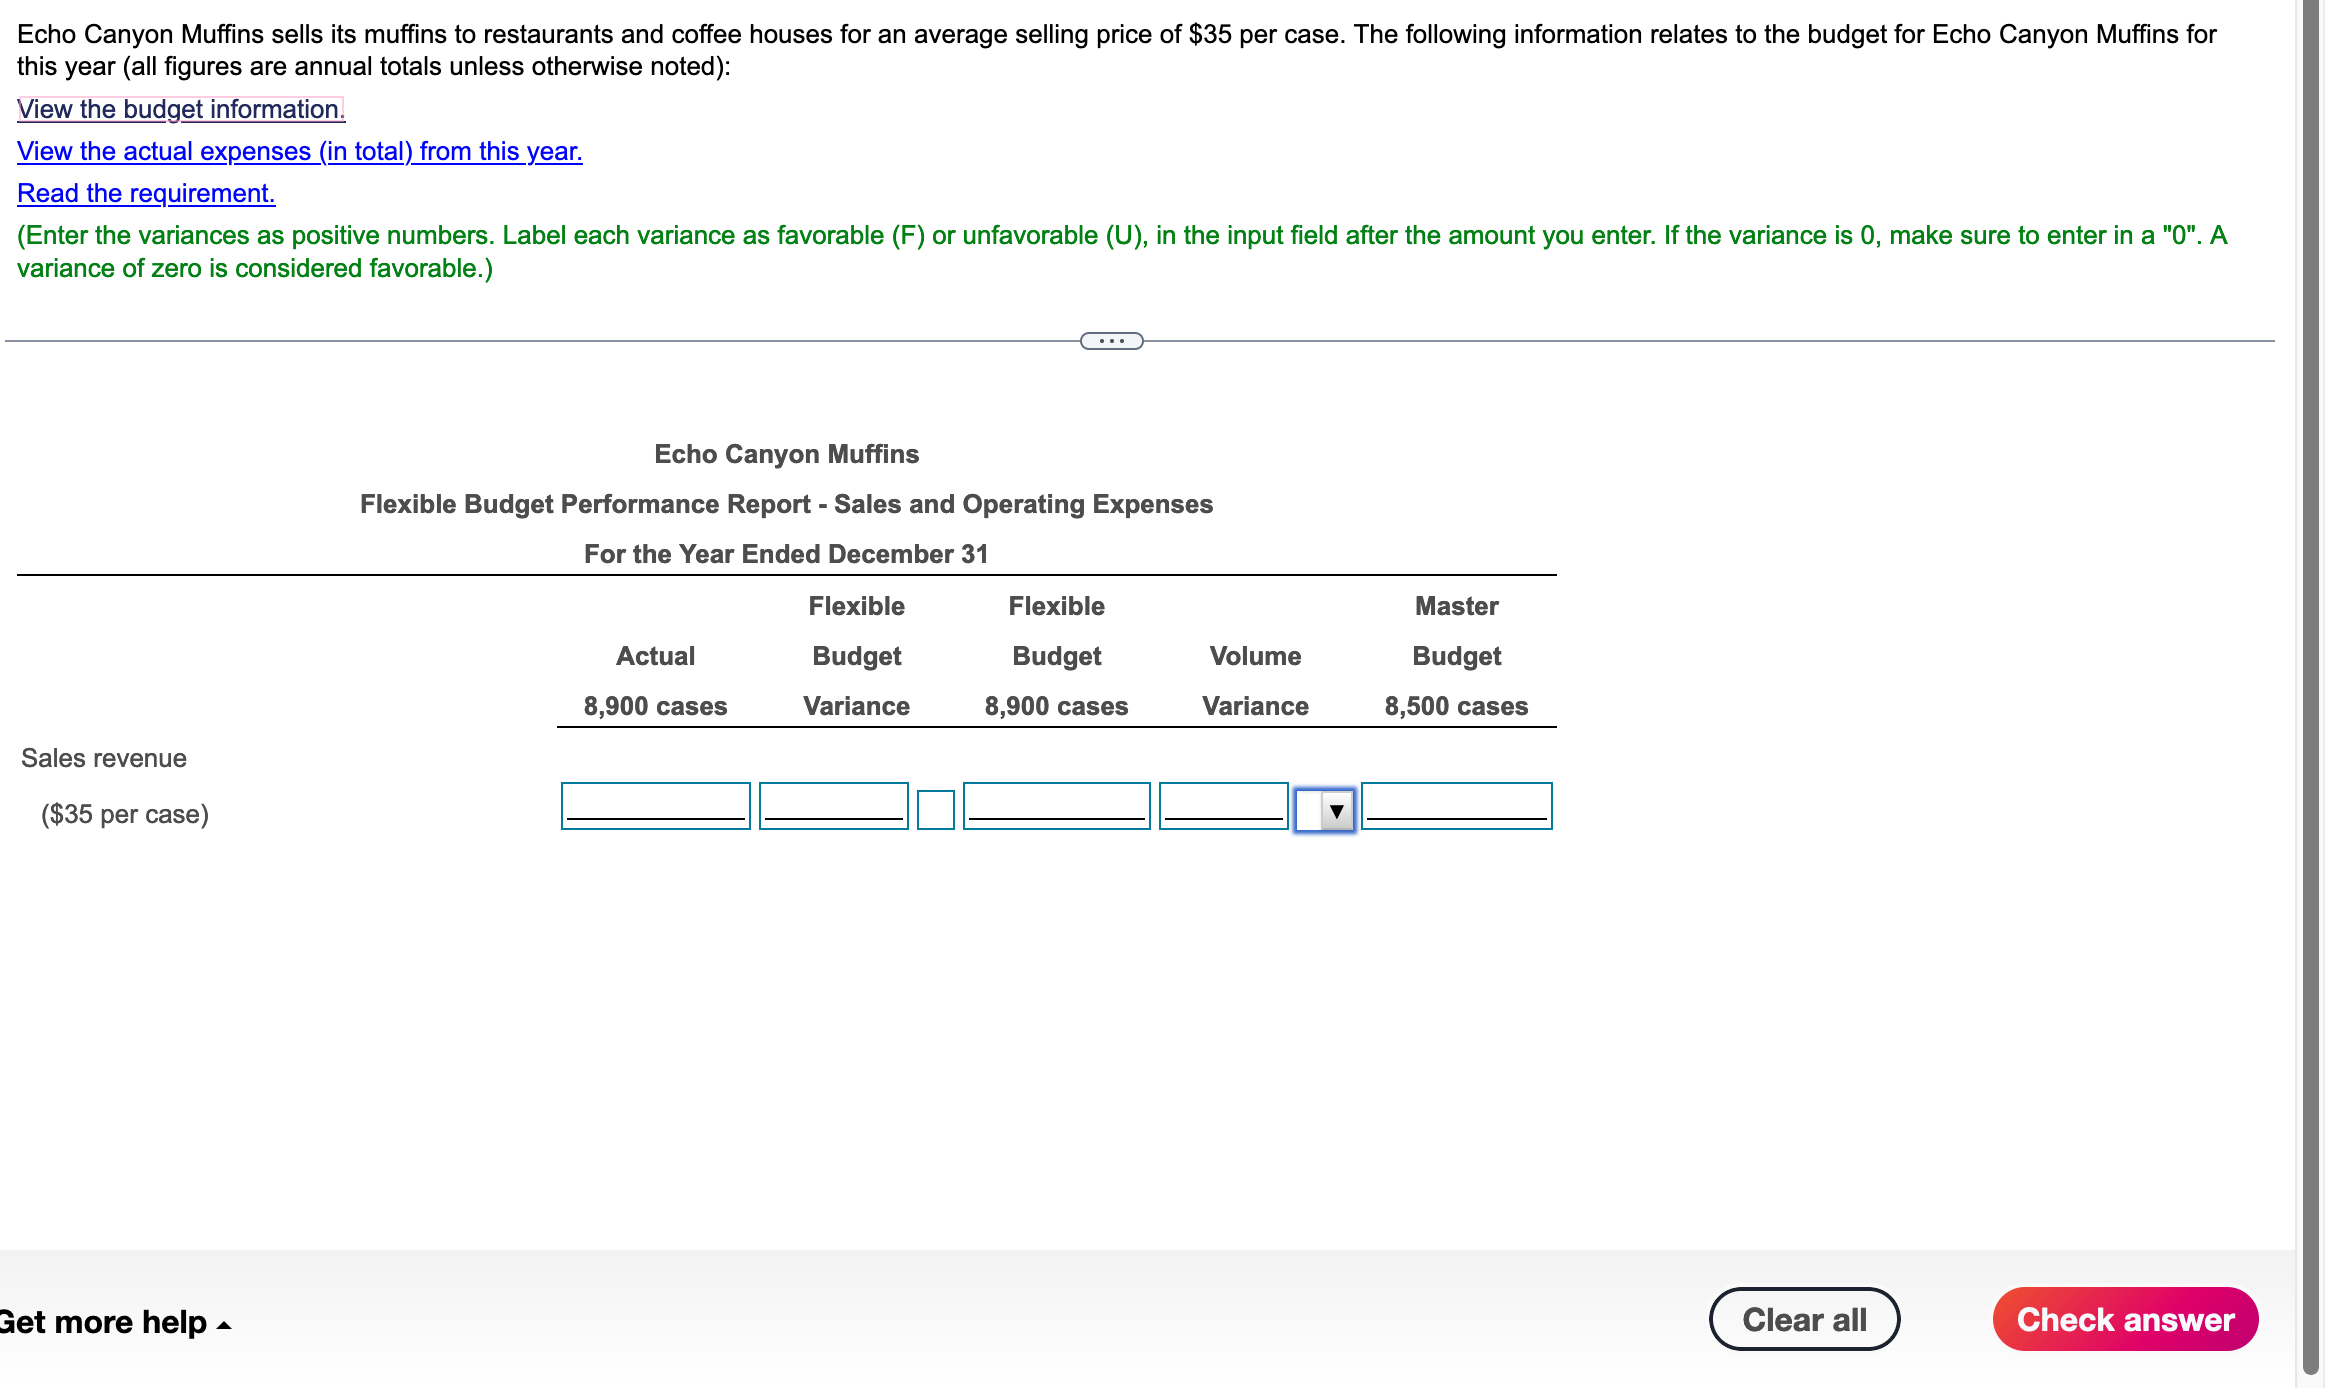Image resolution: width=2325 pixels, height=1388 pixels.
Task: Click the Master Budget sales revenue field
Action: tap(1456, 805)
